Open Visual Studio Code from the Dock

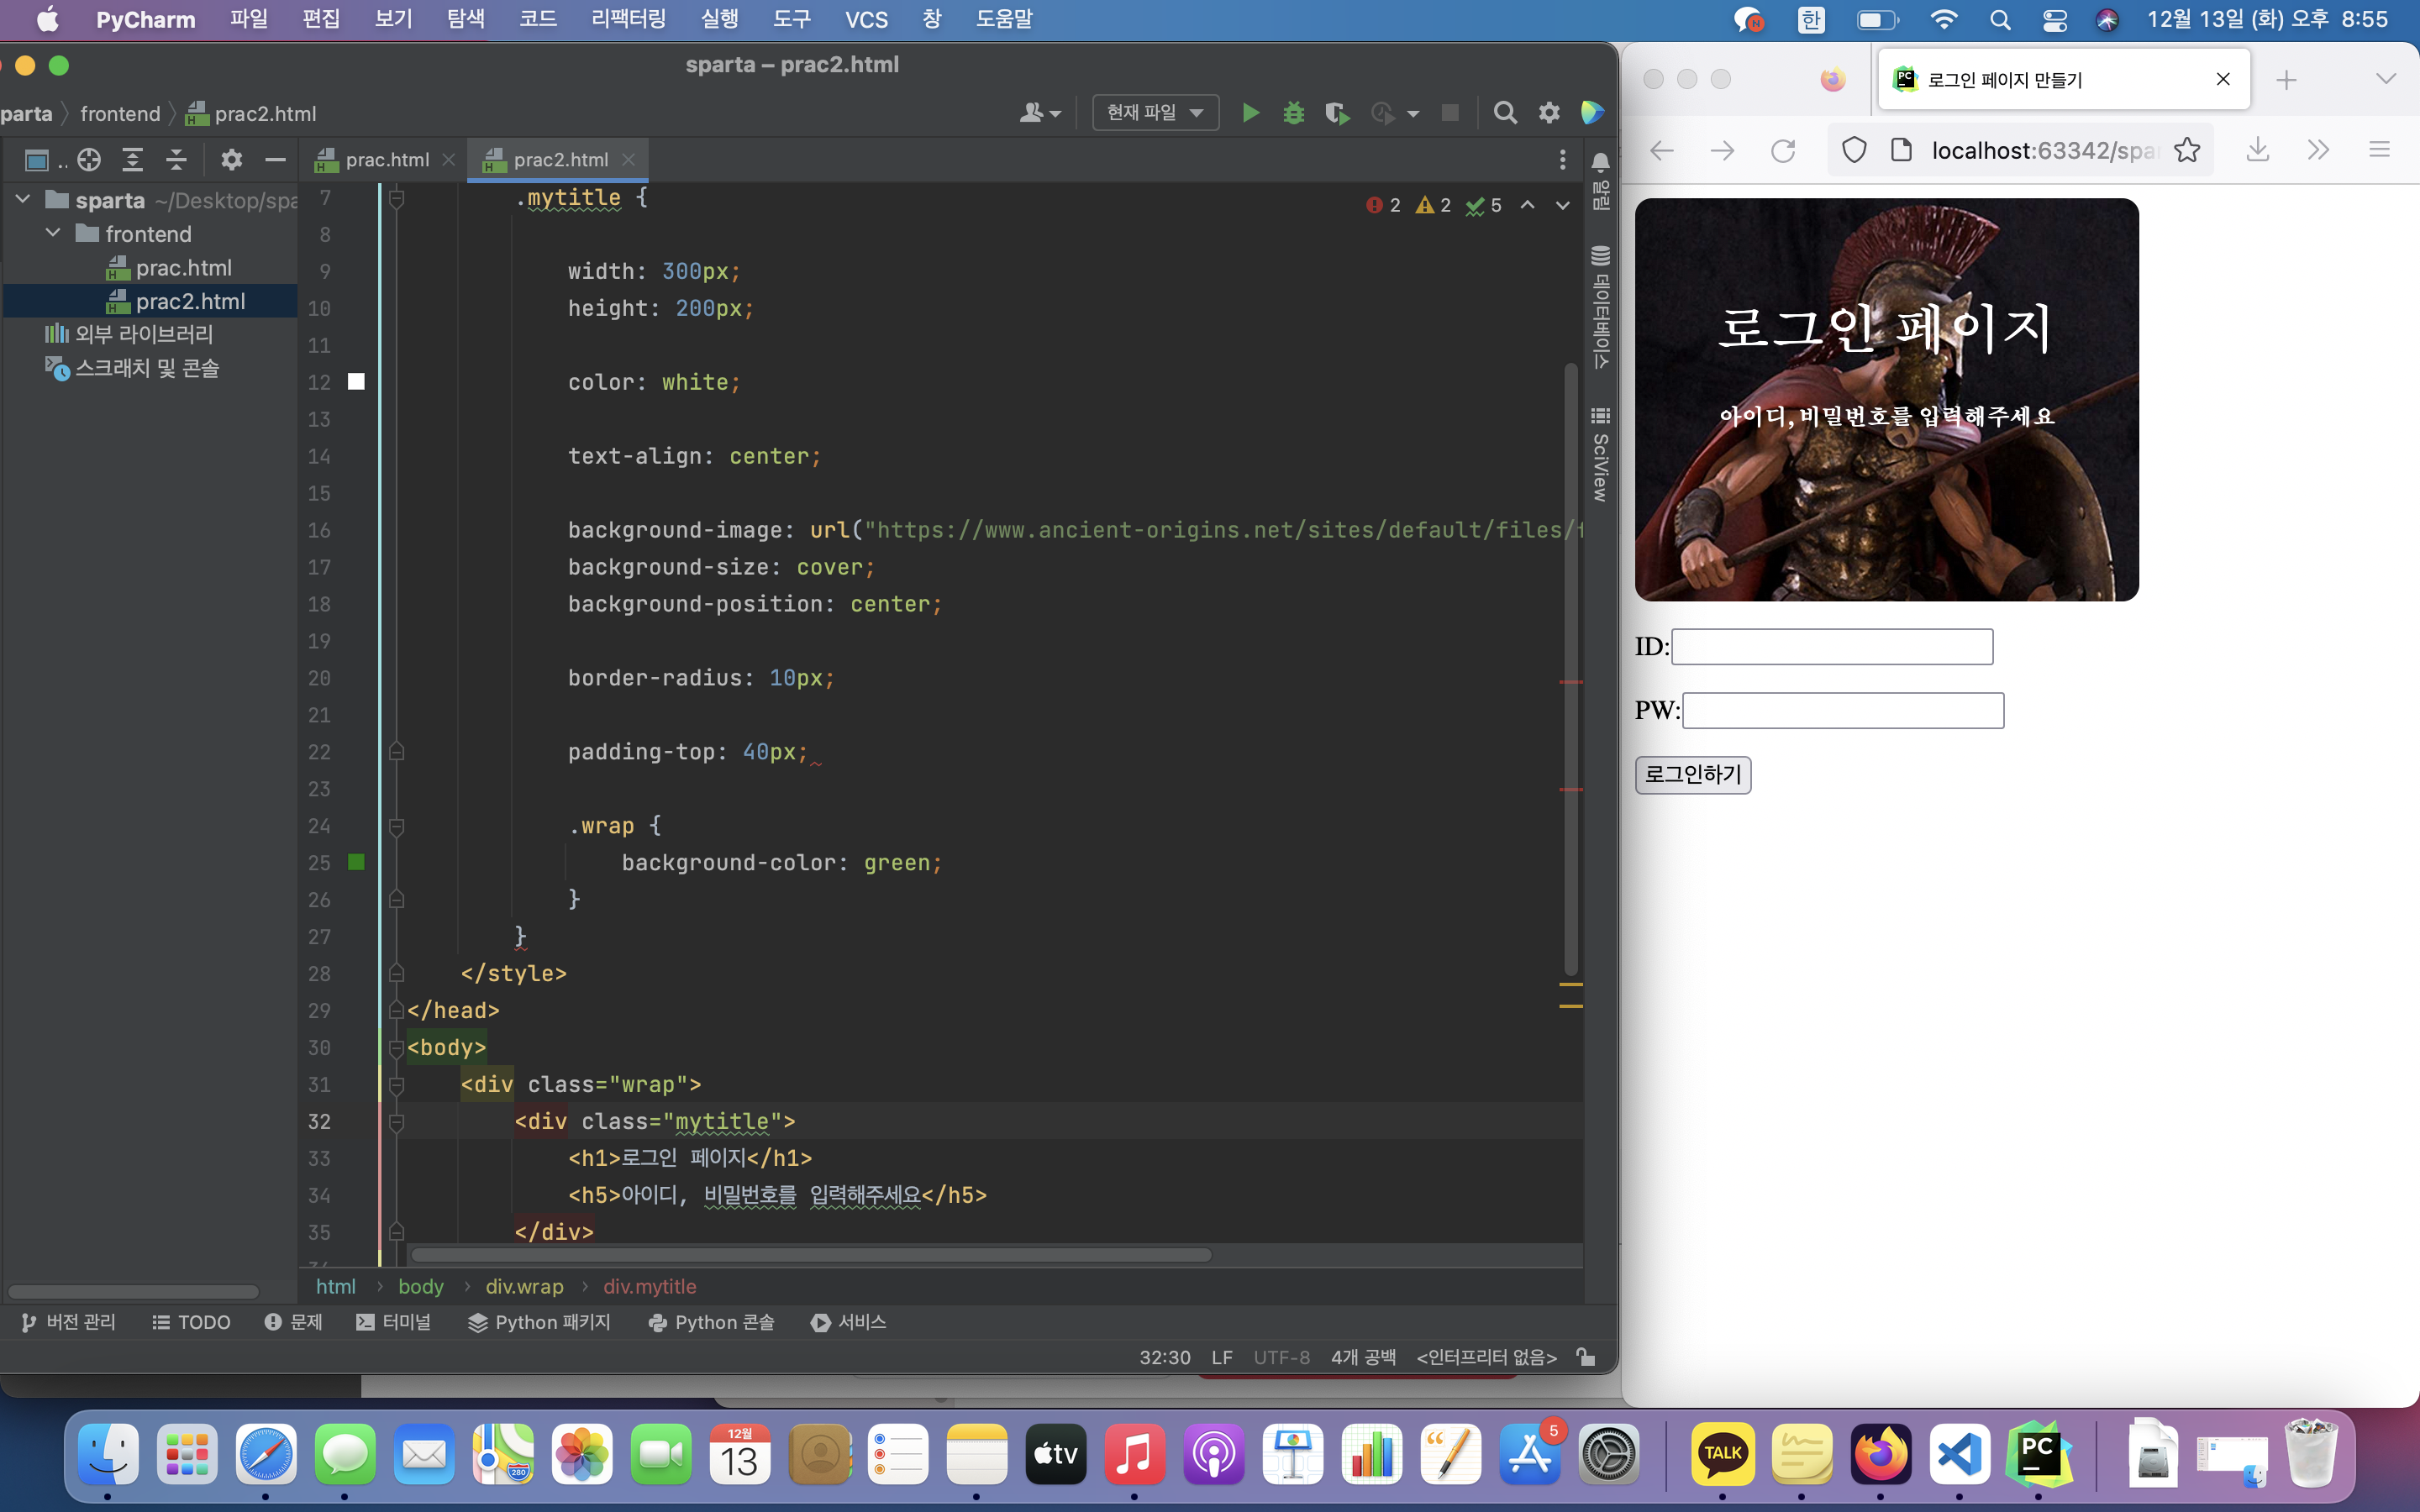click(x=1959, y=1453)
